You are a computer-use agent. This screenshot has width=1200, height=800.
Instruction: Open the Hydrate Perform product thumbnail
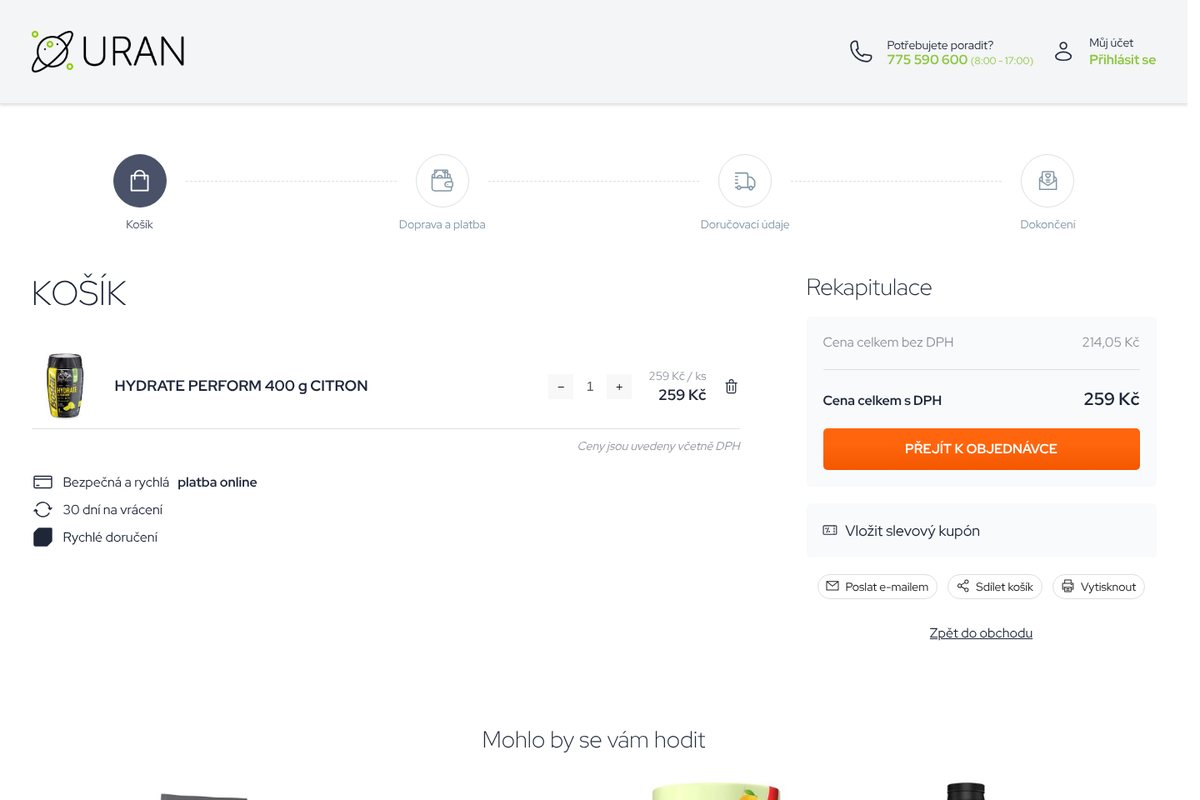pos(65,386)
